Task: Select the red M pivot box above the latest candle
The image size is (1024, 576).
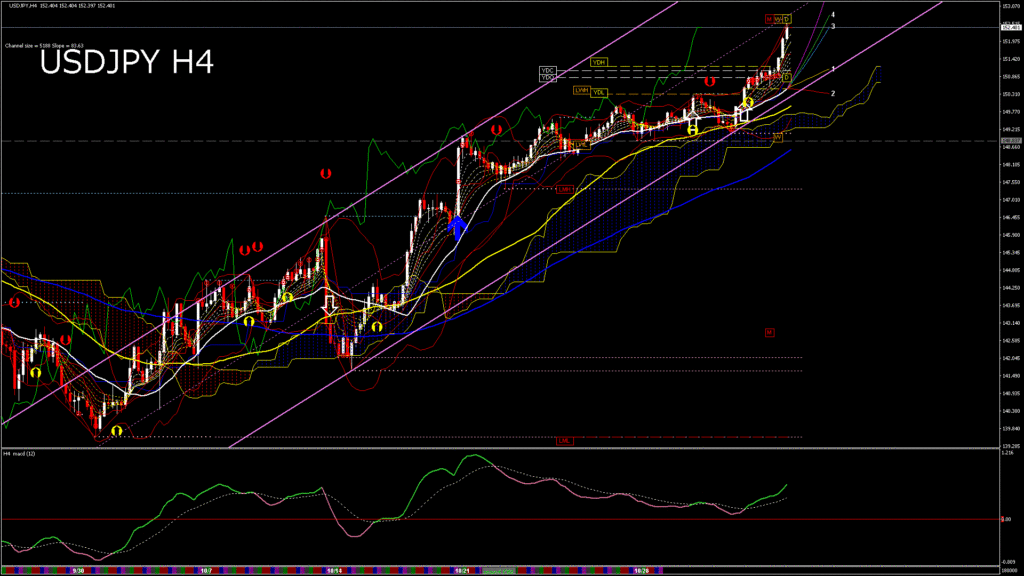Action: click(769, 20)
